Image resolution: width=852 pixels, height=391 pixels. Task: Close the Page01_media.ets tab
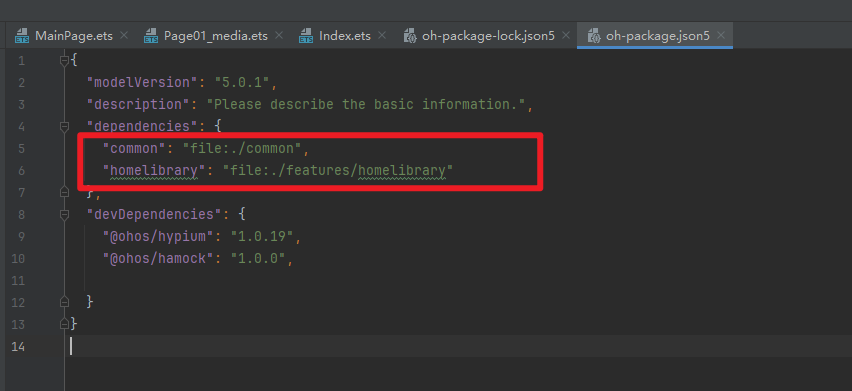pos(279,36)
